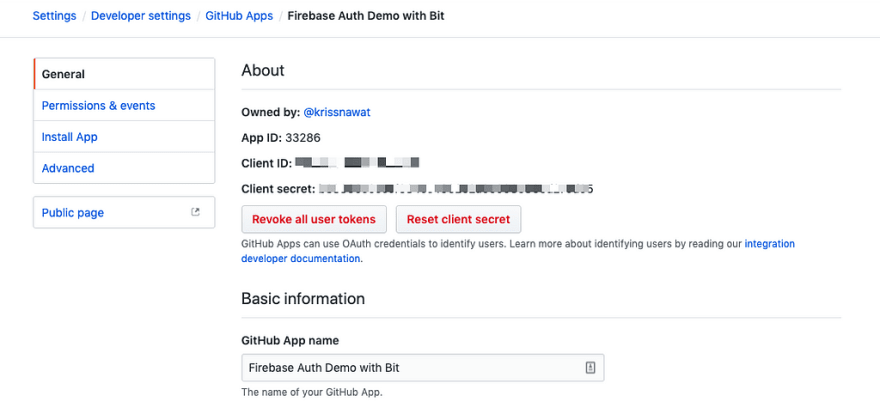Viewport: 880px width, 408px height.
Task: Focus the GitHub App name input field
Action: click(x=423, y=368)
